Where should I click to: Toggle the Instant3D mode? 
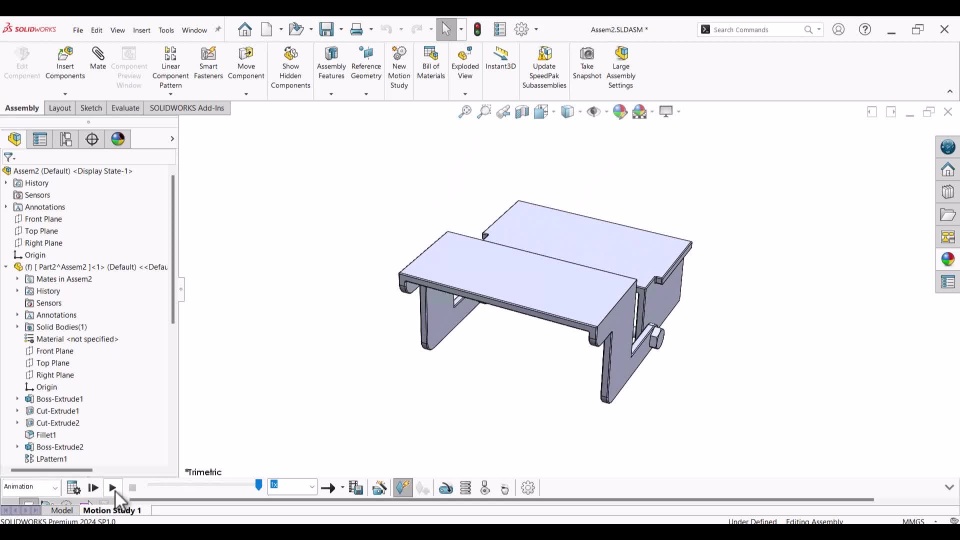(x=500, y=58)
